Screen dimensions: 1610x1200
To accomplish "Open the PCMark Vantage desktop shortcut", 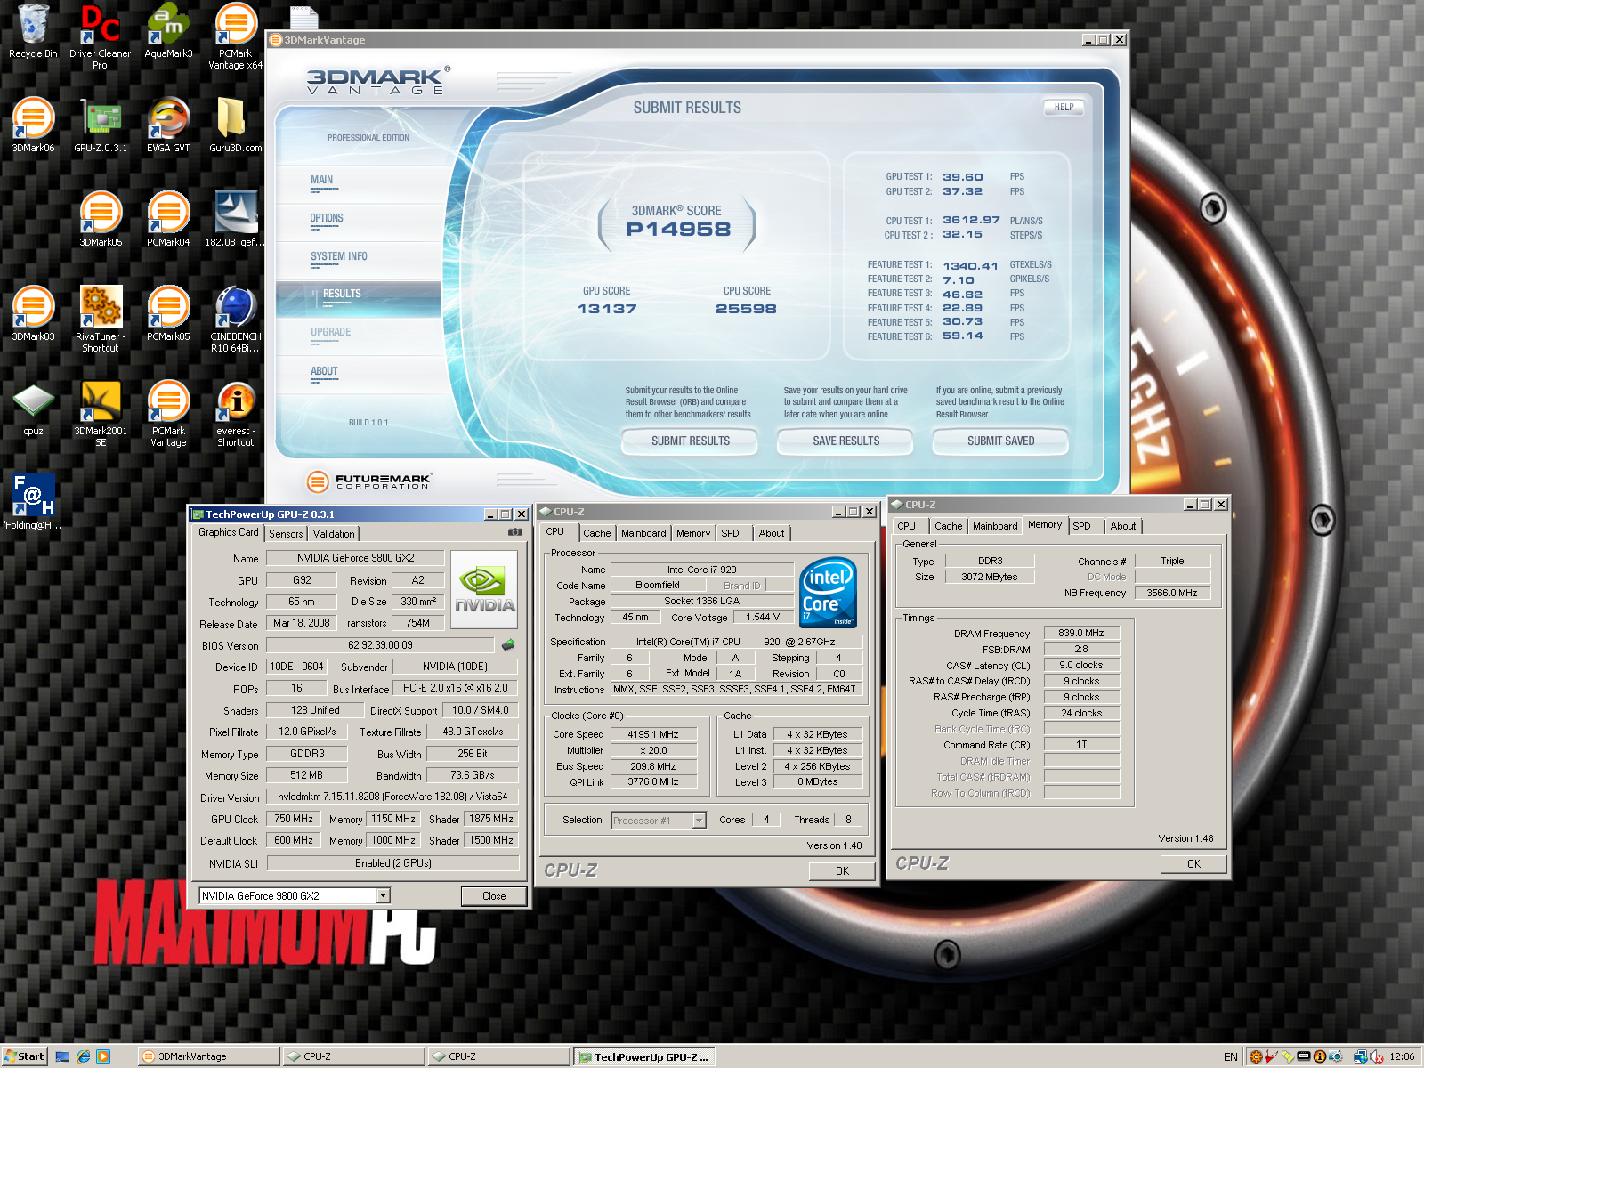I will (x=168, y=414).
